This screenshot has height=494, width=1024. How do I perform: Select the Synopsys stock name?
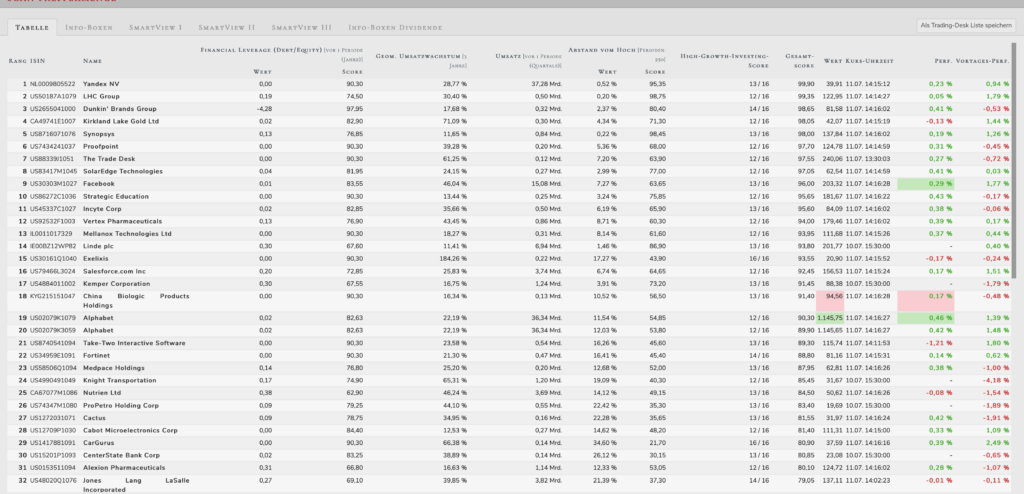pos(99,134)
